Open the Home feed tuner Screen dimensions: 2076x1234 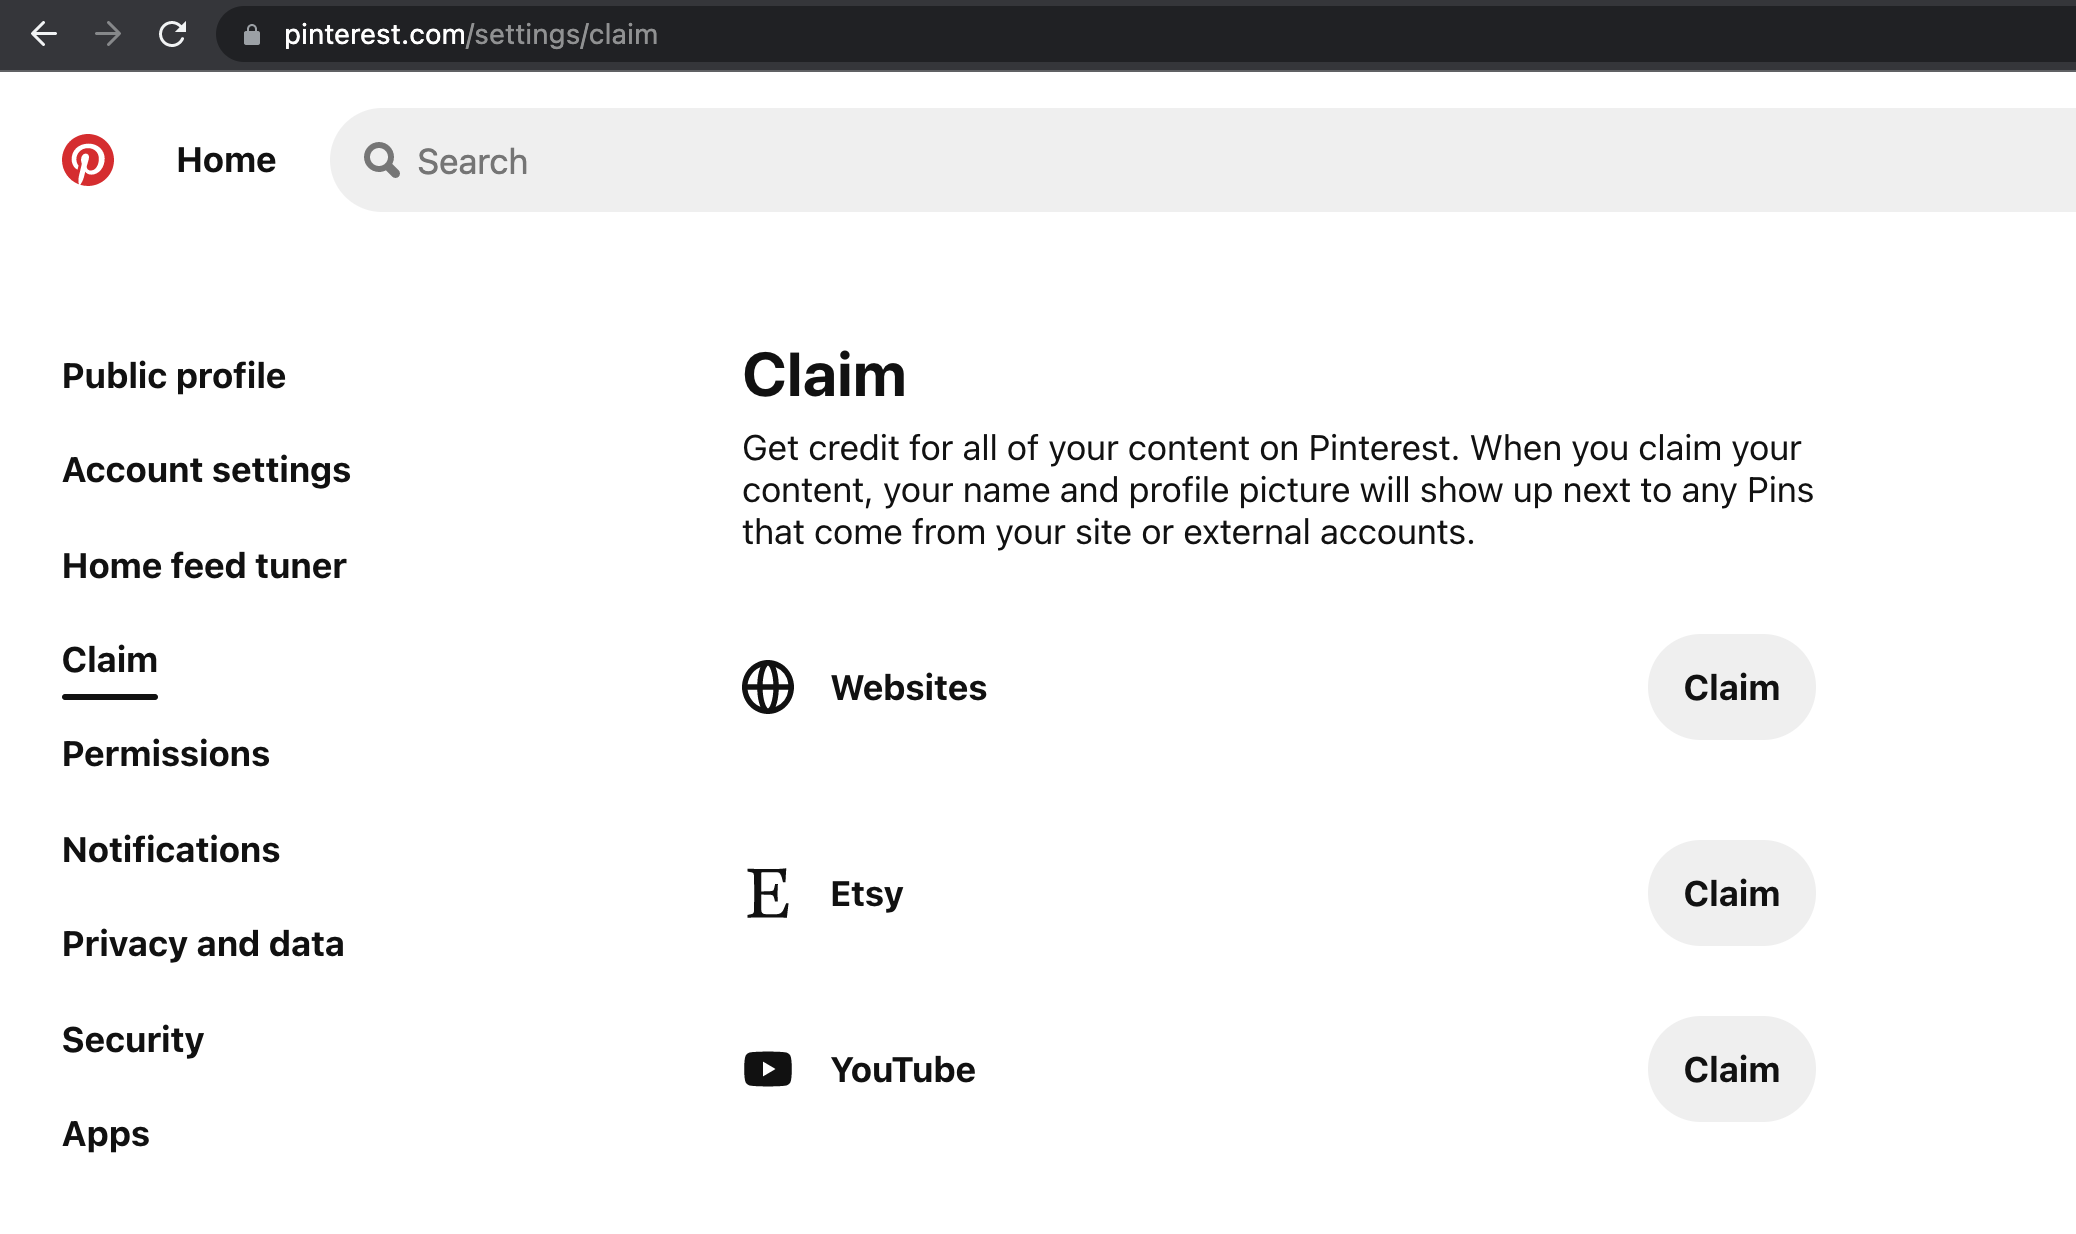pyautogui.click(x=204, y=565)
